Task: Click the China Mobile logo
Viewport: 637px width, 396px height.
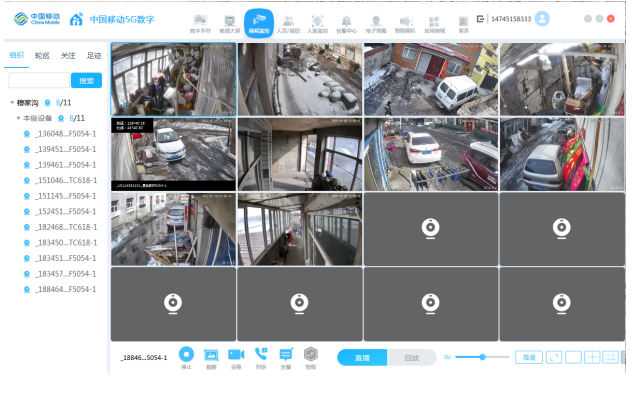Action: click(37, 19)
